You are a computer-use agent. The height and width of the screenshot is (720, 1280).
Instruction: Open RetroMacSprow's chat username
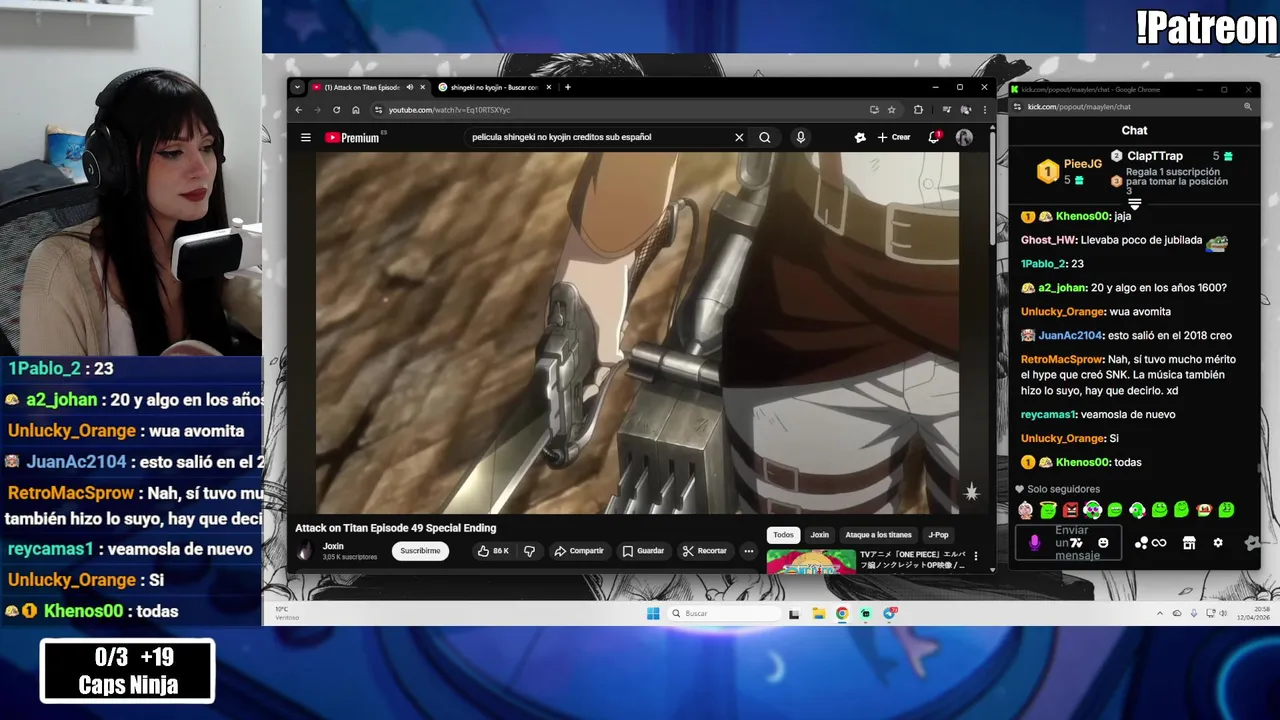1061,359
